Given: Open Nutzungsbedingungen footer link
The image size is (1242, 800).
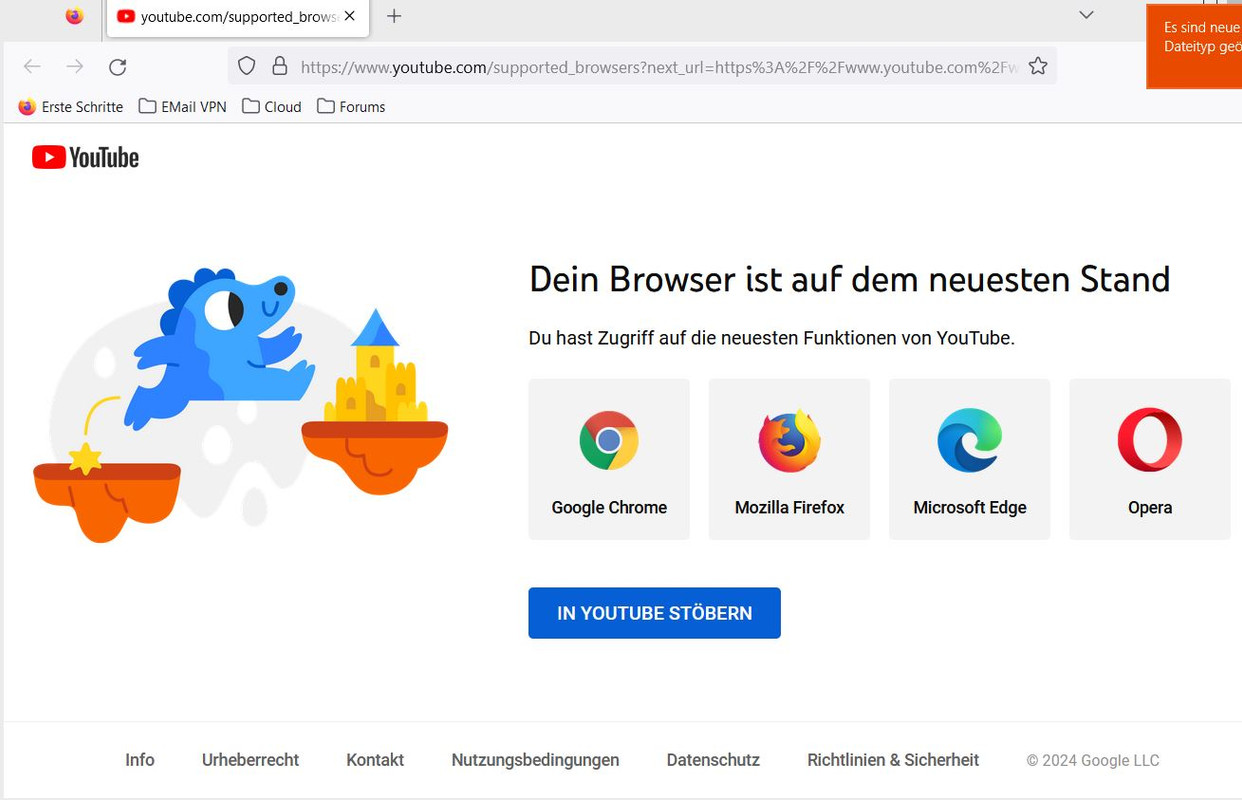Looking at the screenshot, I should (x=535, y=760).
